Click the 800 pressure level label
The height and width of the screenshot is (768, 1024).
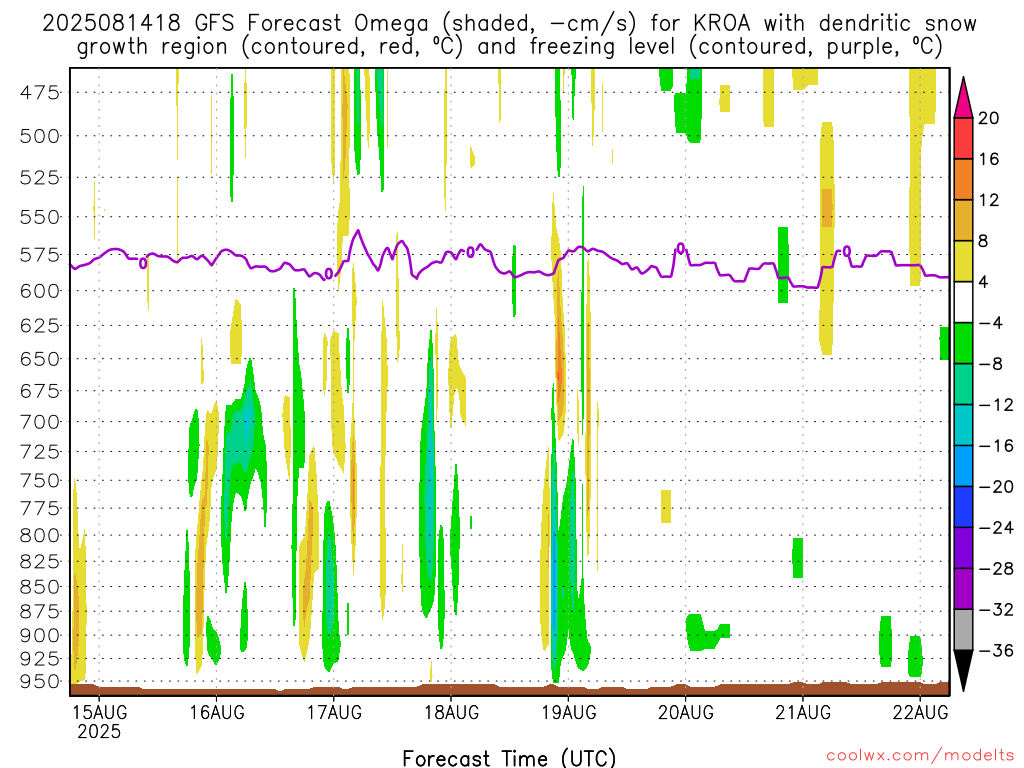tap(40, 536)
